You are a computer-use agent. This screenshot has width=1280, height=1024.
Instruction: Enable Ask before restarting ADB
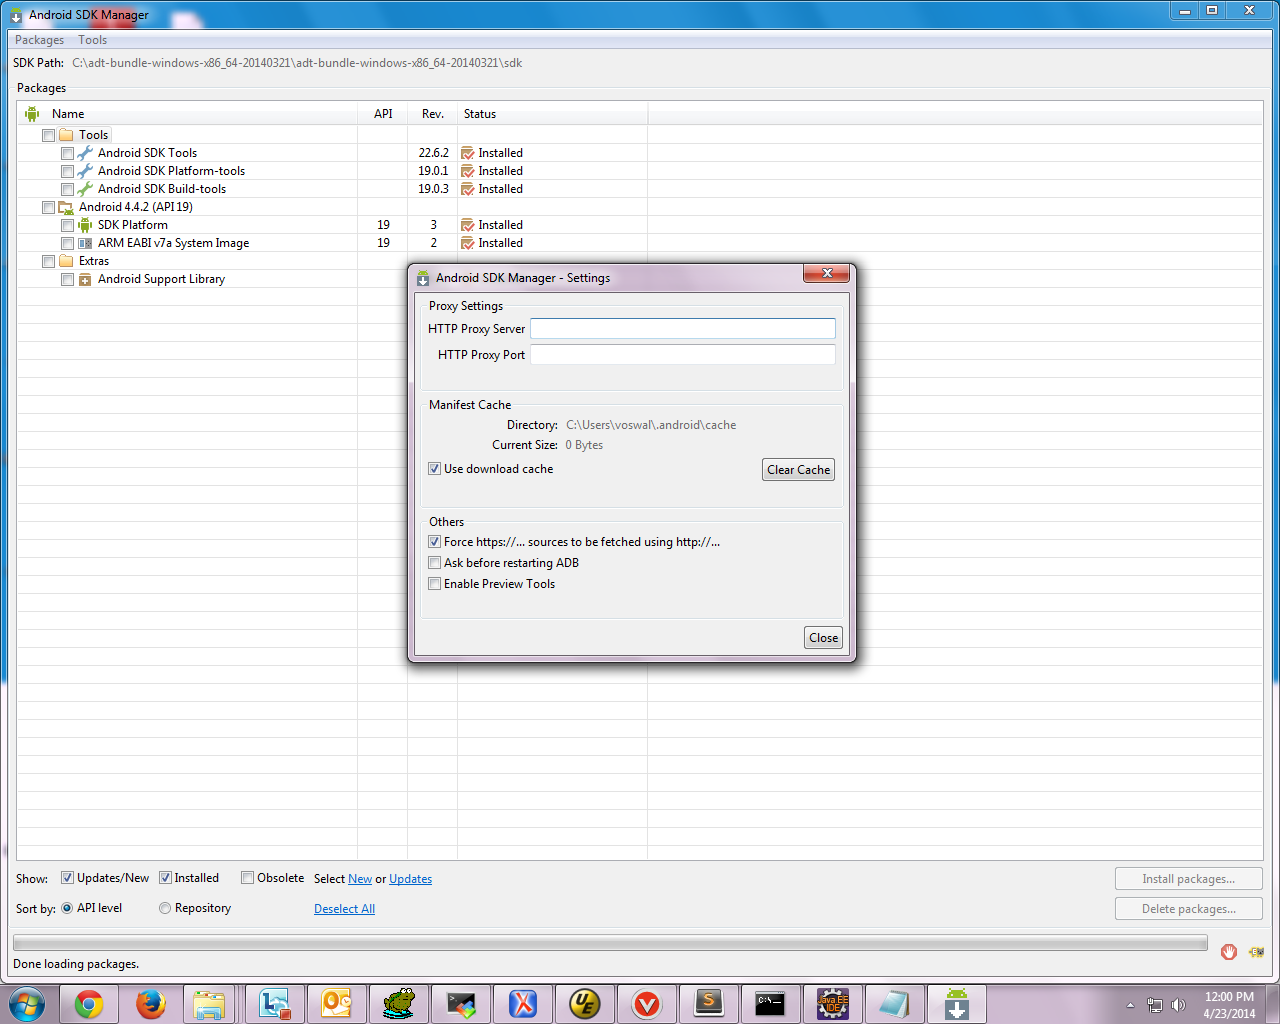tap(434, 563)
